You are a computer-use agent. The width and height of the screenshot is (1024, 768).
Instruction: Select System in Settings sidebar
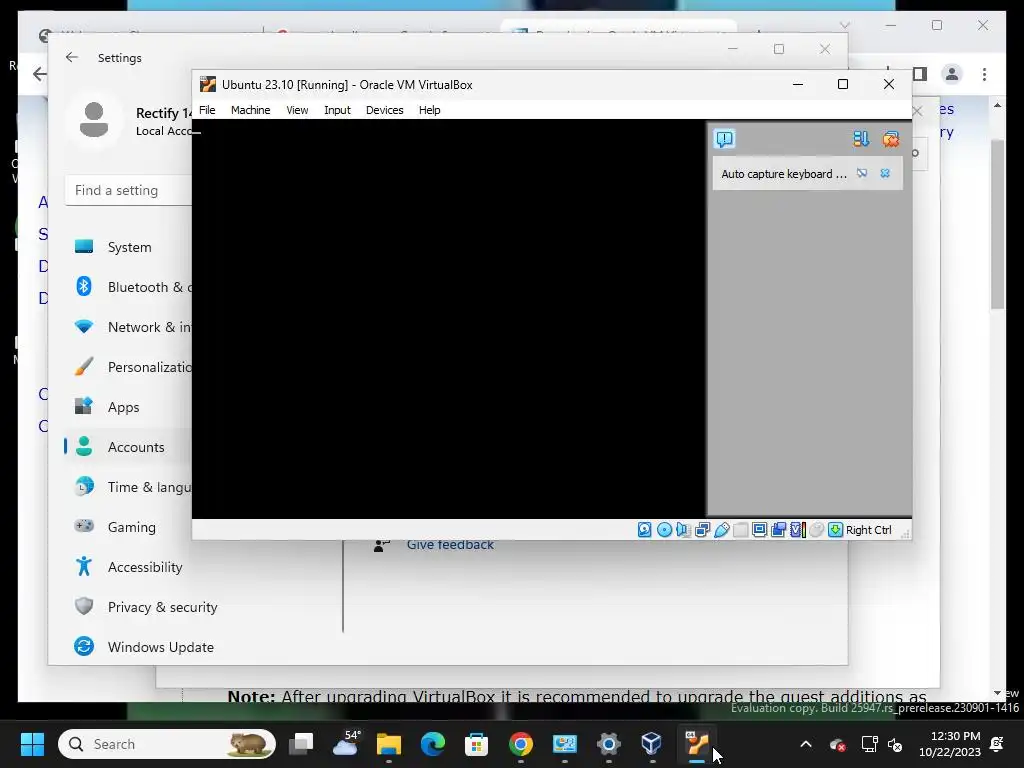129,248
